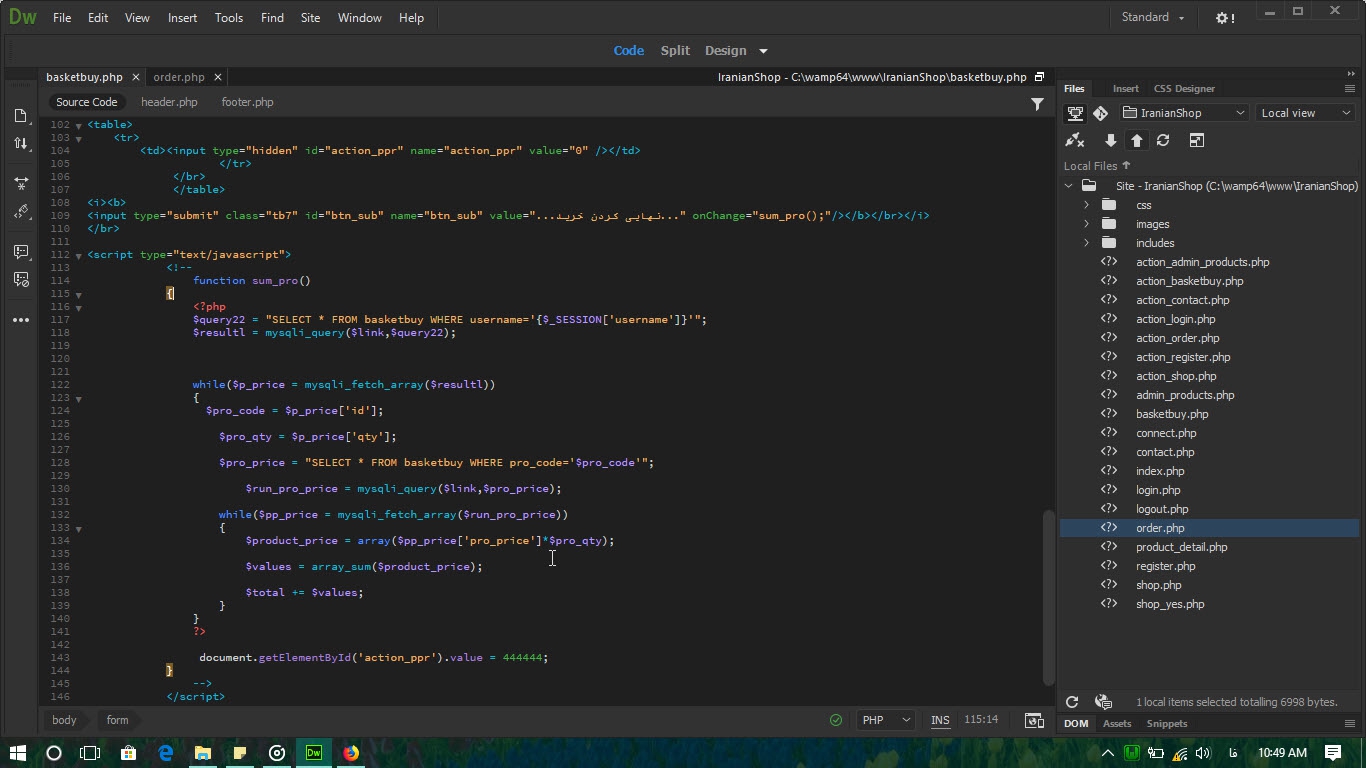Click Firefox taskbar icon

351,753
